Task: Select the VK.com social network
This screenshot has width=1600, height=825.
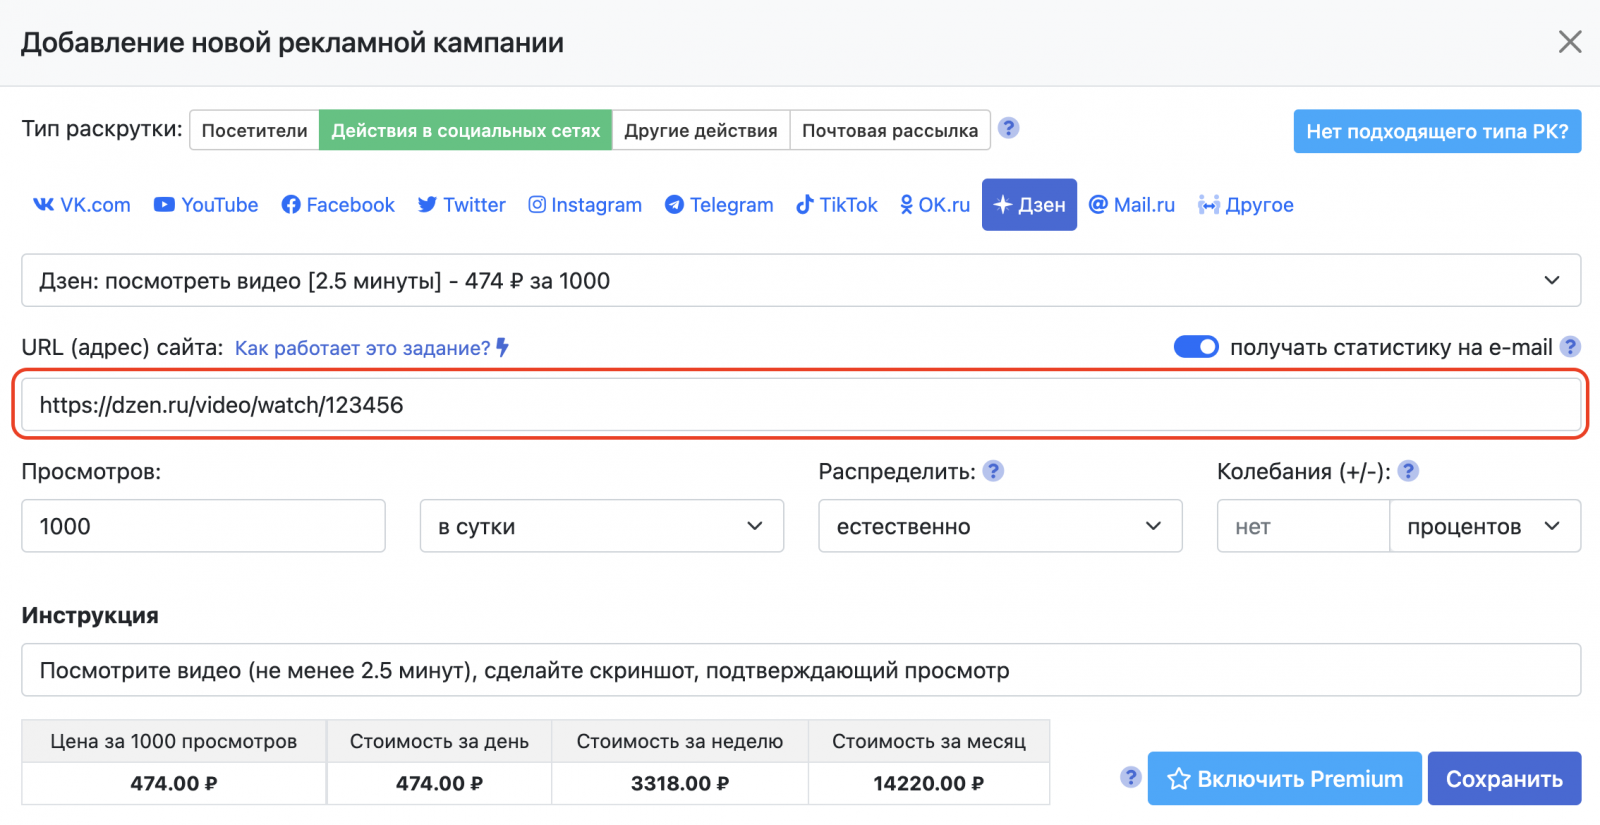Action: tap(82, 205)
